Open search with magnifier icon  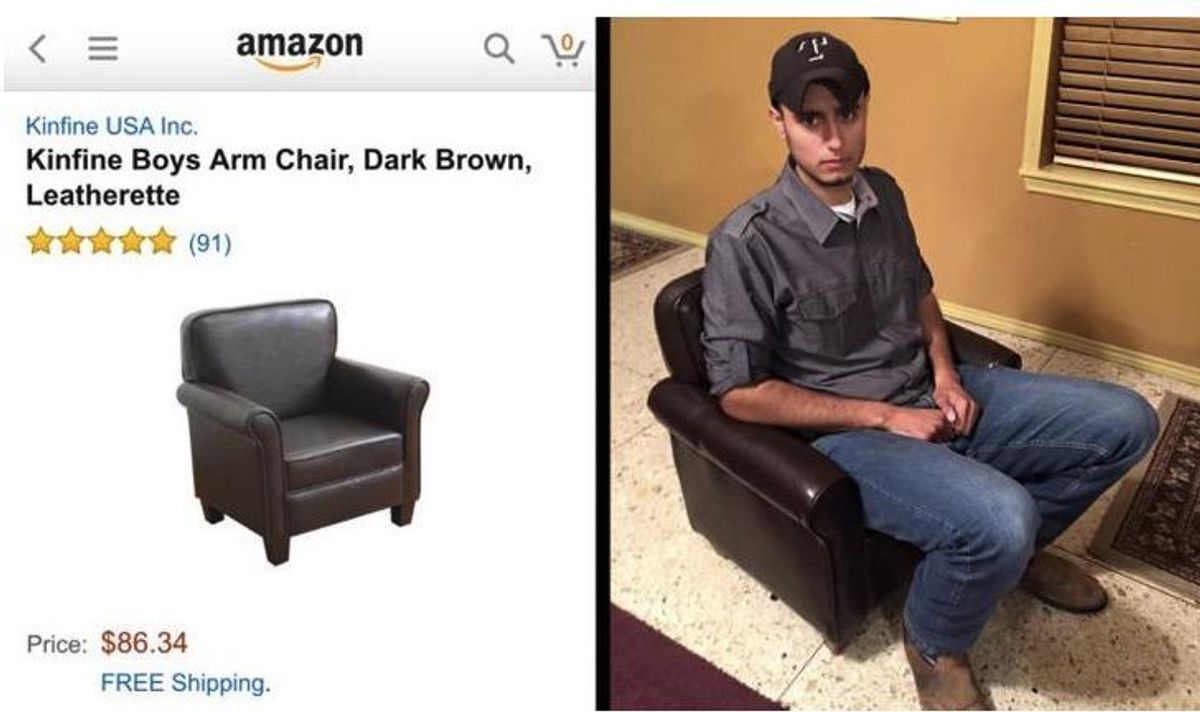pos(499,49)
